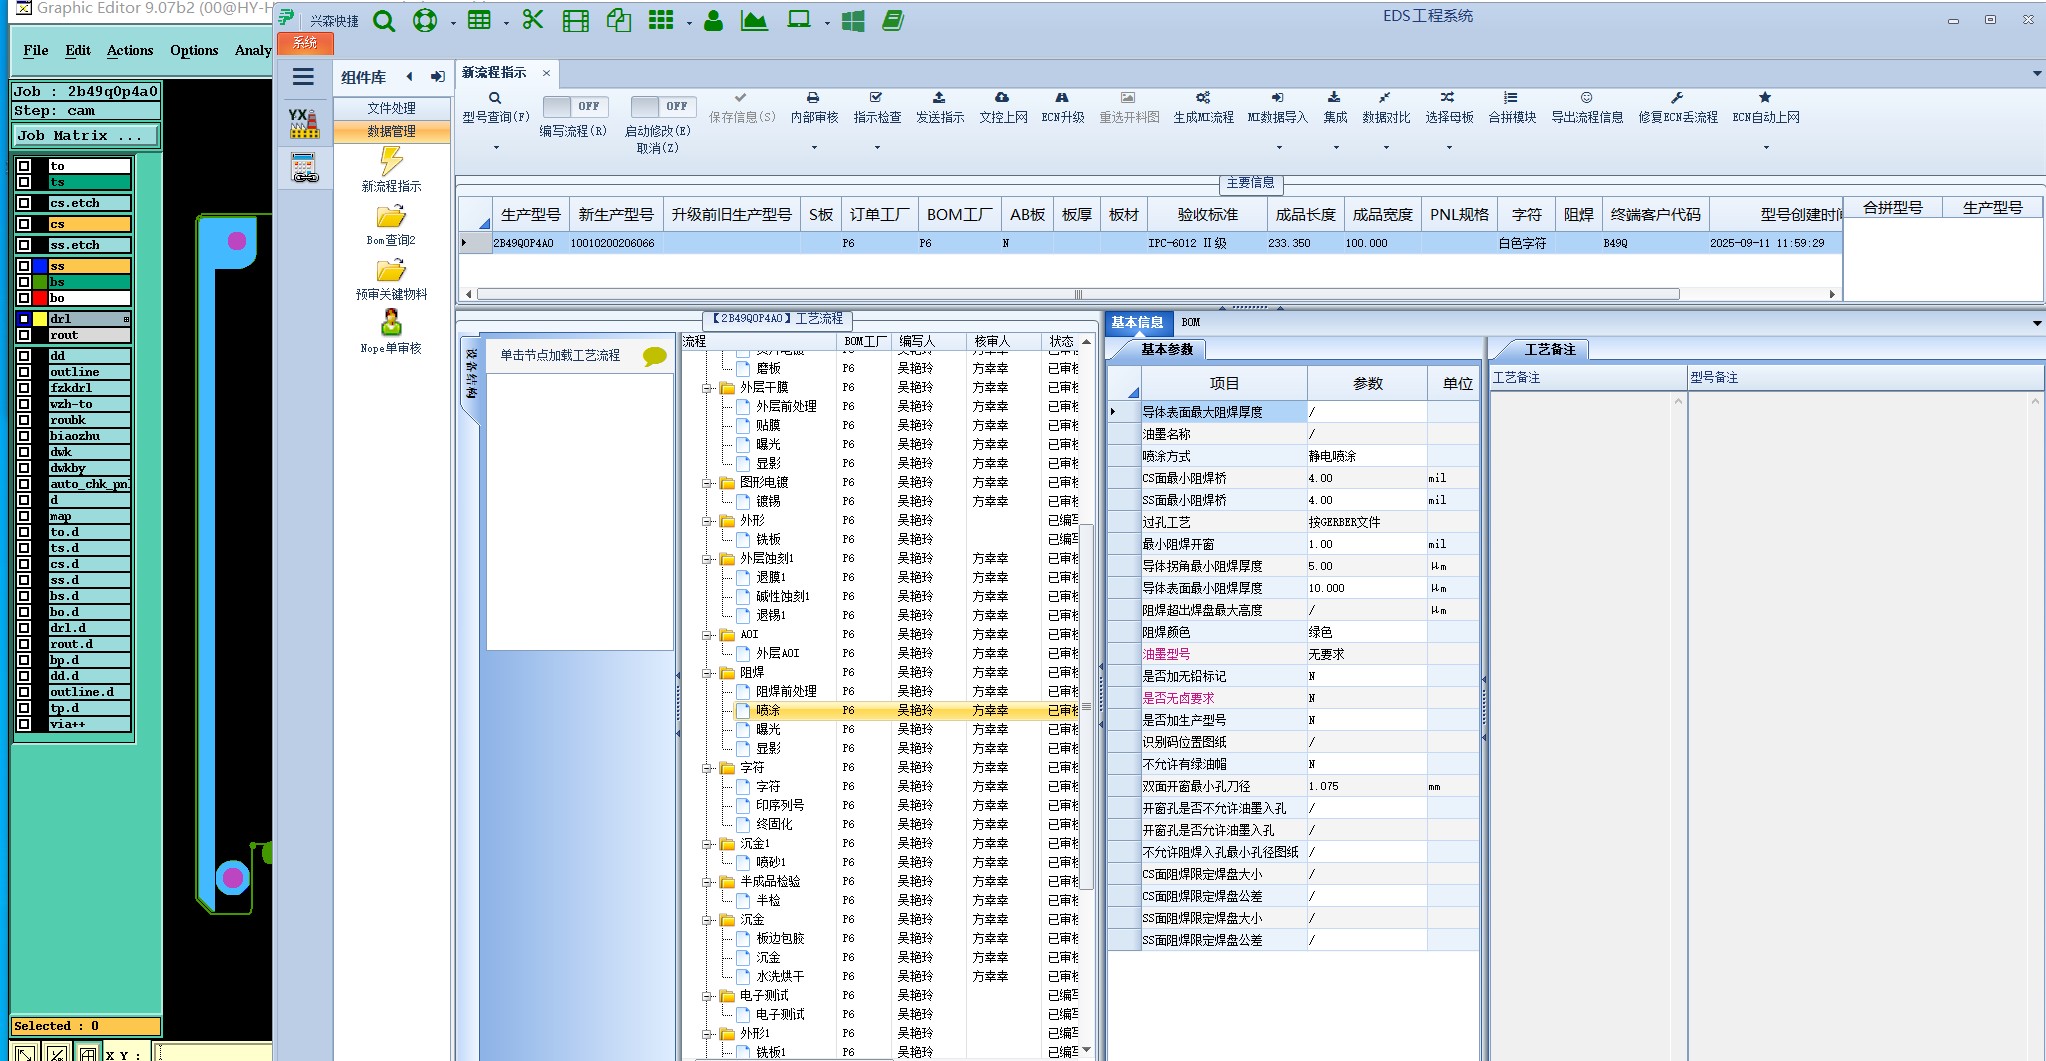This screenshot has width=2046, height=1061.
Task: Toggle checkbox for ss.etch layer
Action: click(24, 245)
